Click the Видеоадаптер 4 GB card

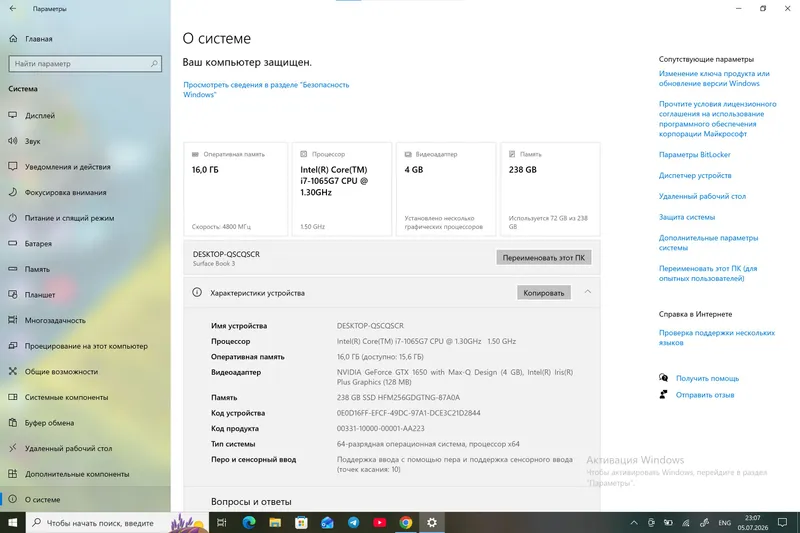click(x=446, y=189)
